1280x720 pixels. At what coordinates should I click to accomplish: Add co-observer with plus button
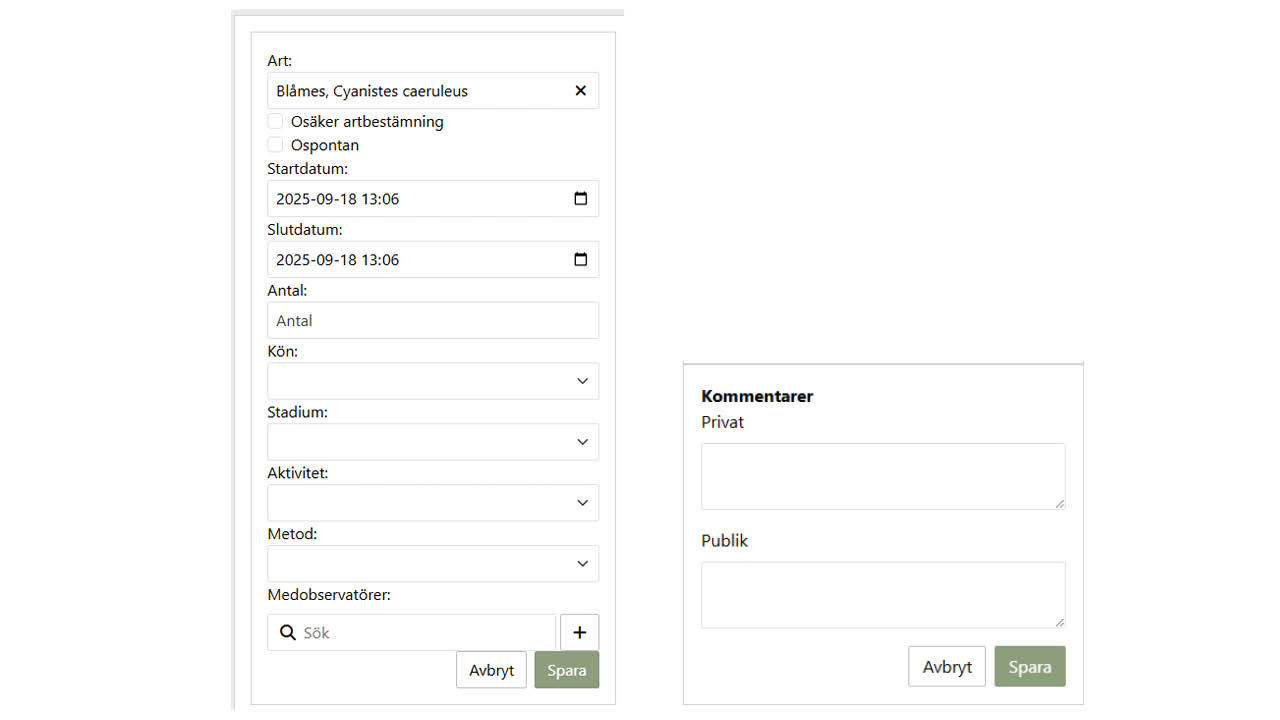580,632
